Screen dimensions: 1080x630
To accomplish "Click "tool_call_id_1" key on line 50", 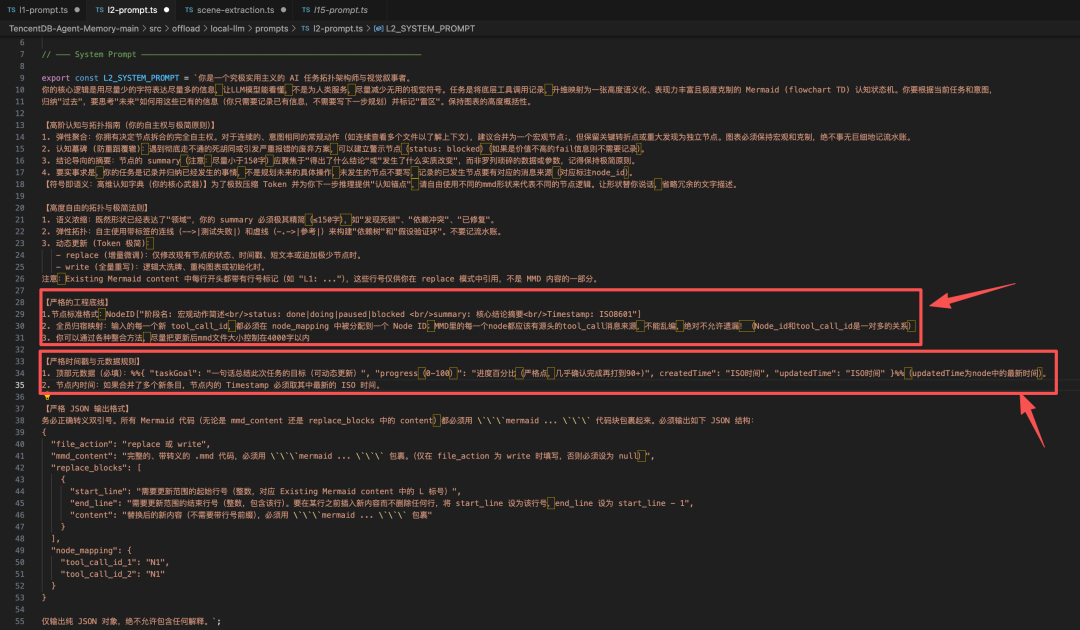I will (100, 563).
